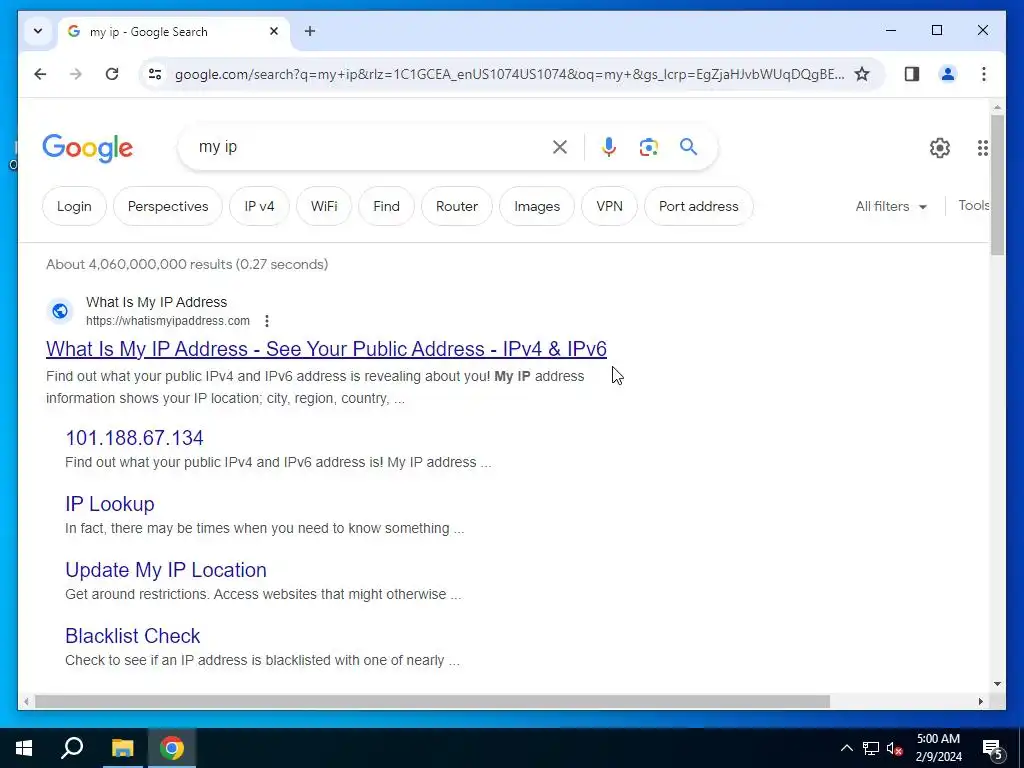
Task: Reload the Google search page
Action: pyautogui.click(x=112, y=74)
